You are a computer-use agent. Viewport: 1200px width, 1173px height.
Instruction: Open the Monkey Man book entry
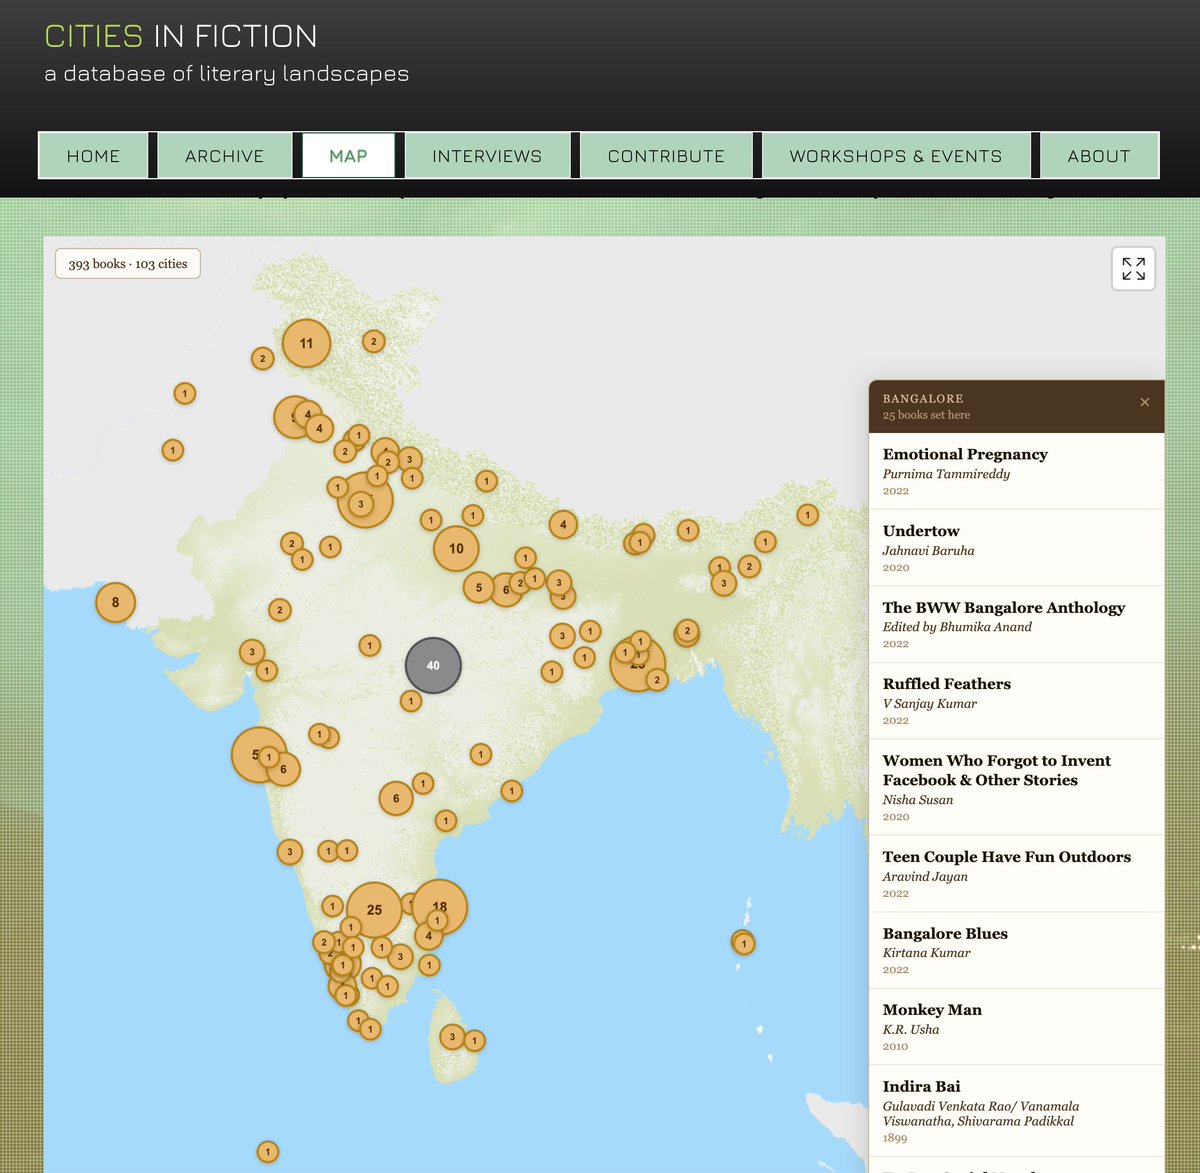[1016, 1027]
